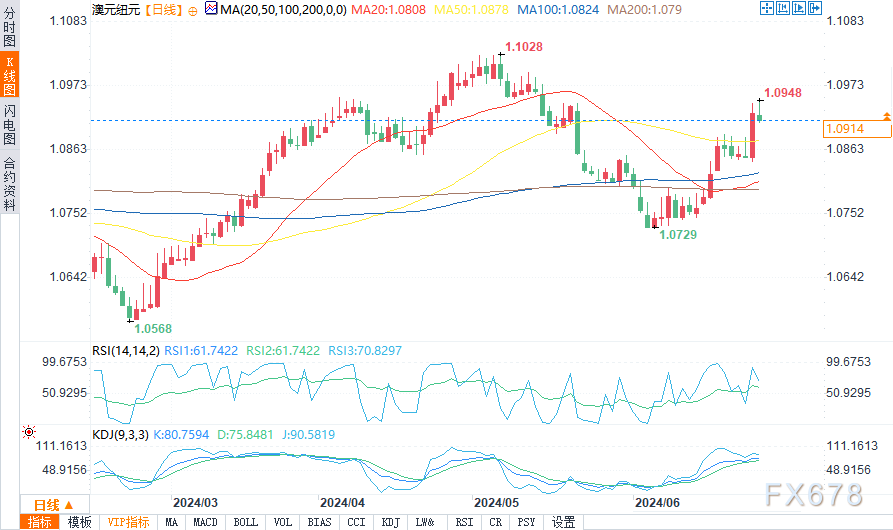Select the LW& indicator button

click(x=425, y=522)
